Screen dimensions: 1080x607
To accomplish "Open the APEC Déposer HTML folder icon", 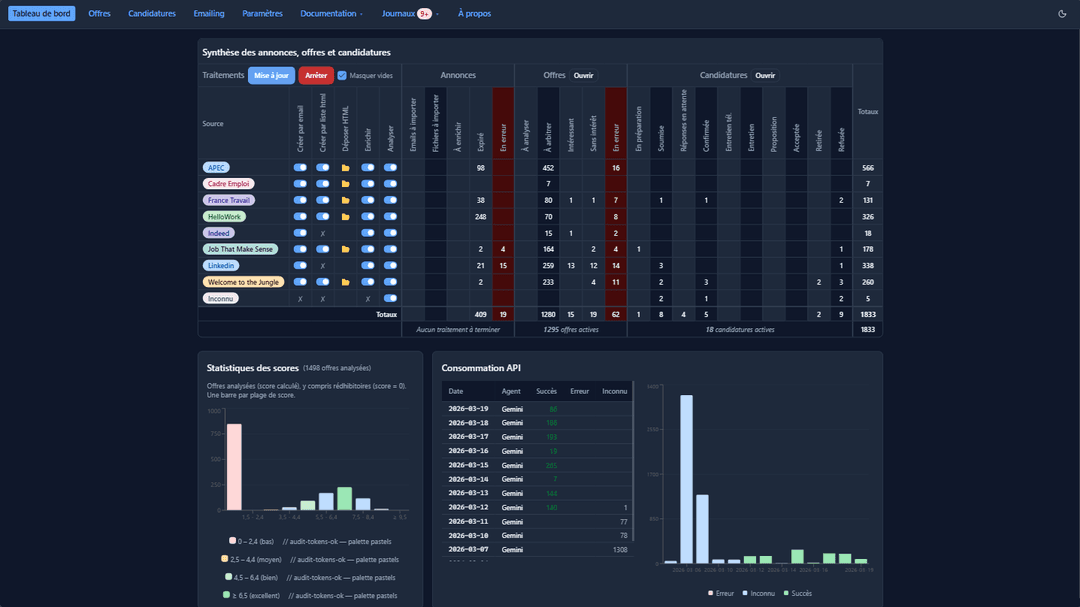I will (x=345, y=168).
